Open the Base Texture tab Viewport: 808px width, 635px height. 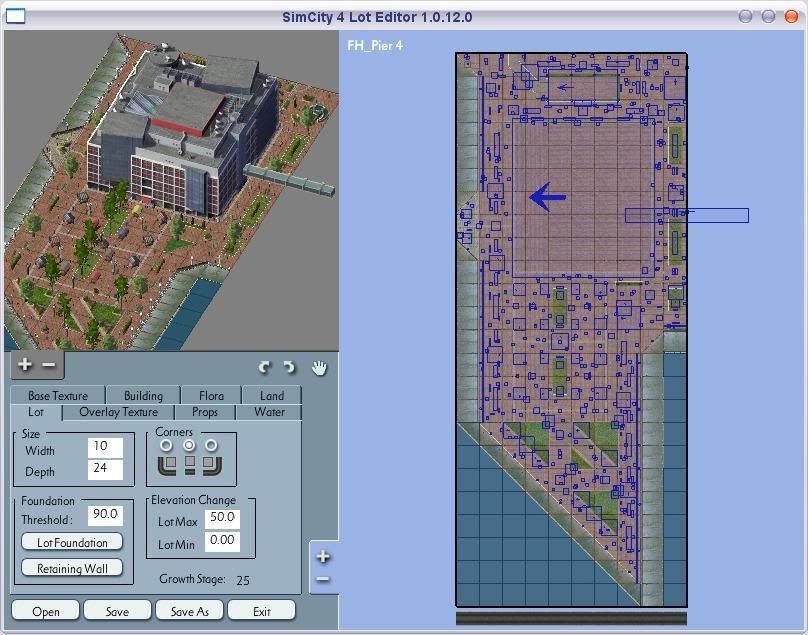pyautogui.click(x=58, y=395)
